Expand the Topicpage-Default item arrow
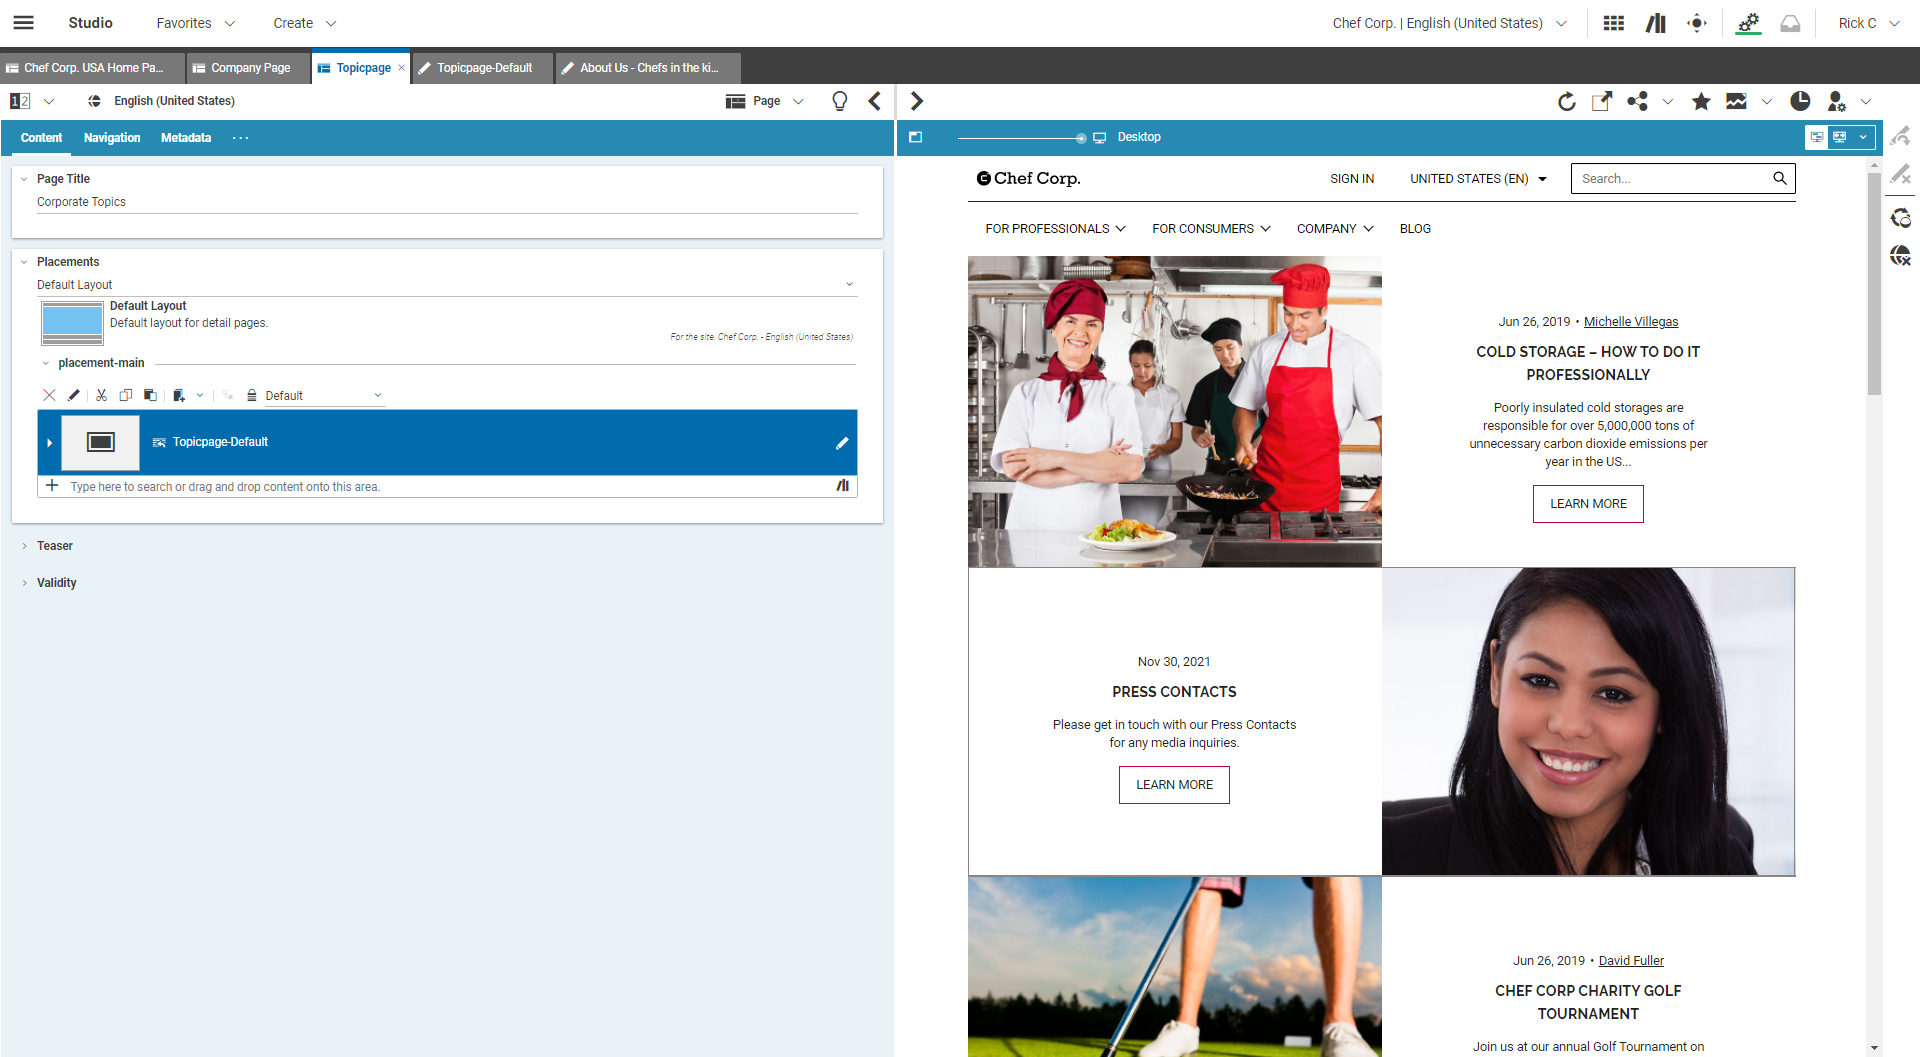This screenshot has width=1920, height=1057. point(49,443)
